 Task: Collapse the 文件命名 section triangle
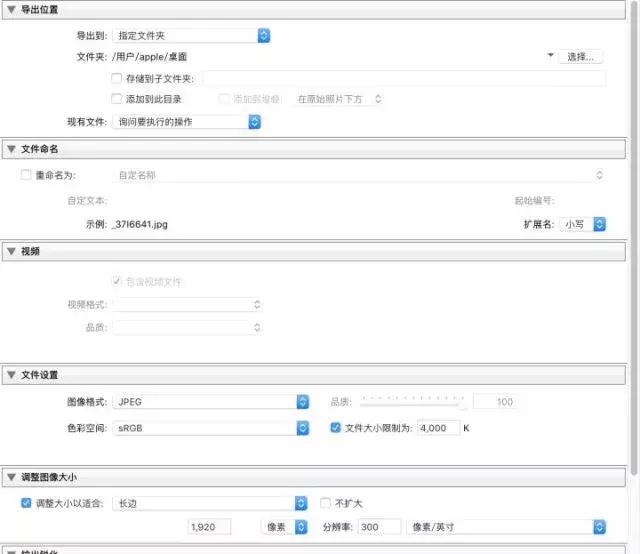tap(11, 149)
